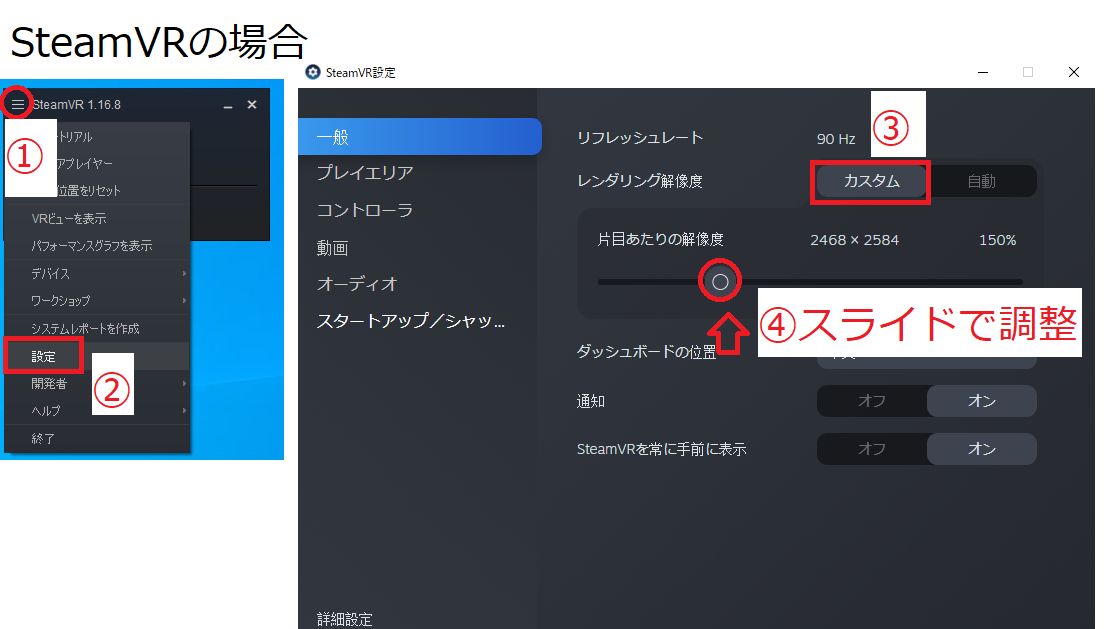Image resolution: width=1119 pixels, height=629 pixels.
Task: Expand the ワークショップ submenu
Action: pos(66,300)
